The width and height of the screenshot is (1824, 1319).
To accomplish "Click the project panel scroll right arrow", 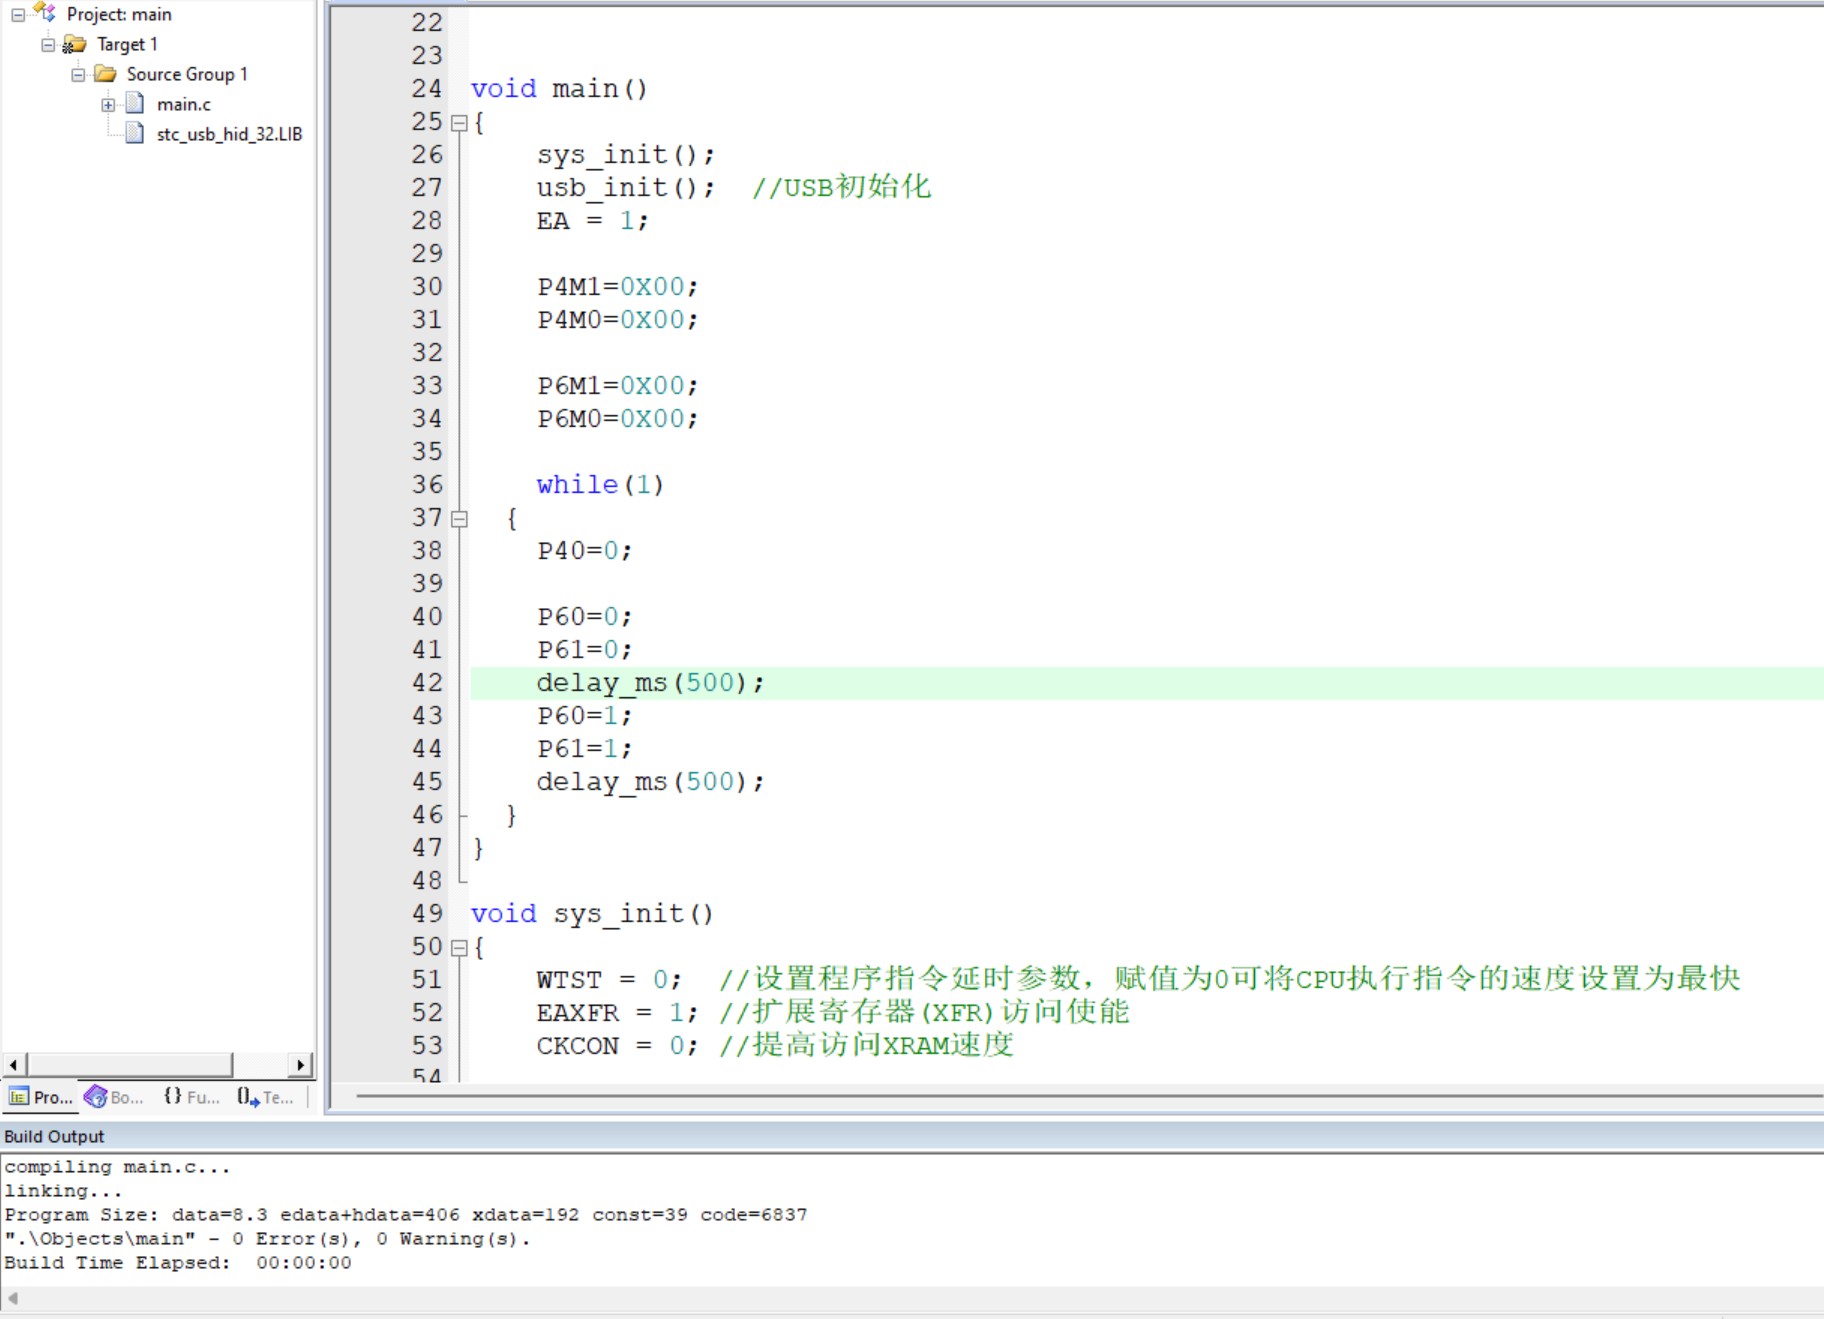I will click(x=301, y=1065).
